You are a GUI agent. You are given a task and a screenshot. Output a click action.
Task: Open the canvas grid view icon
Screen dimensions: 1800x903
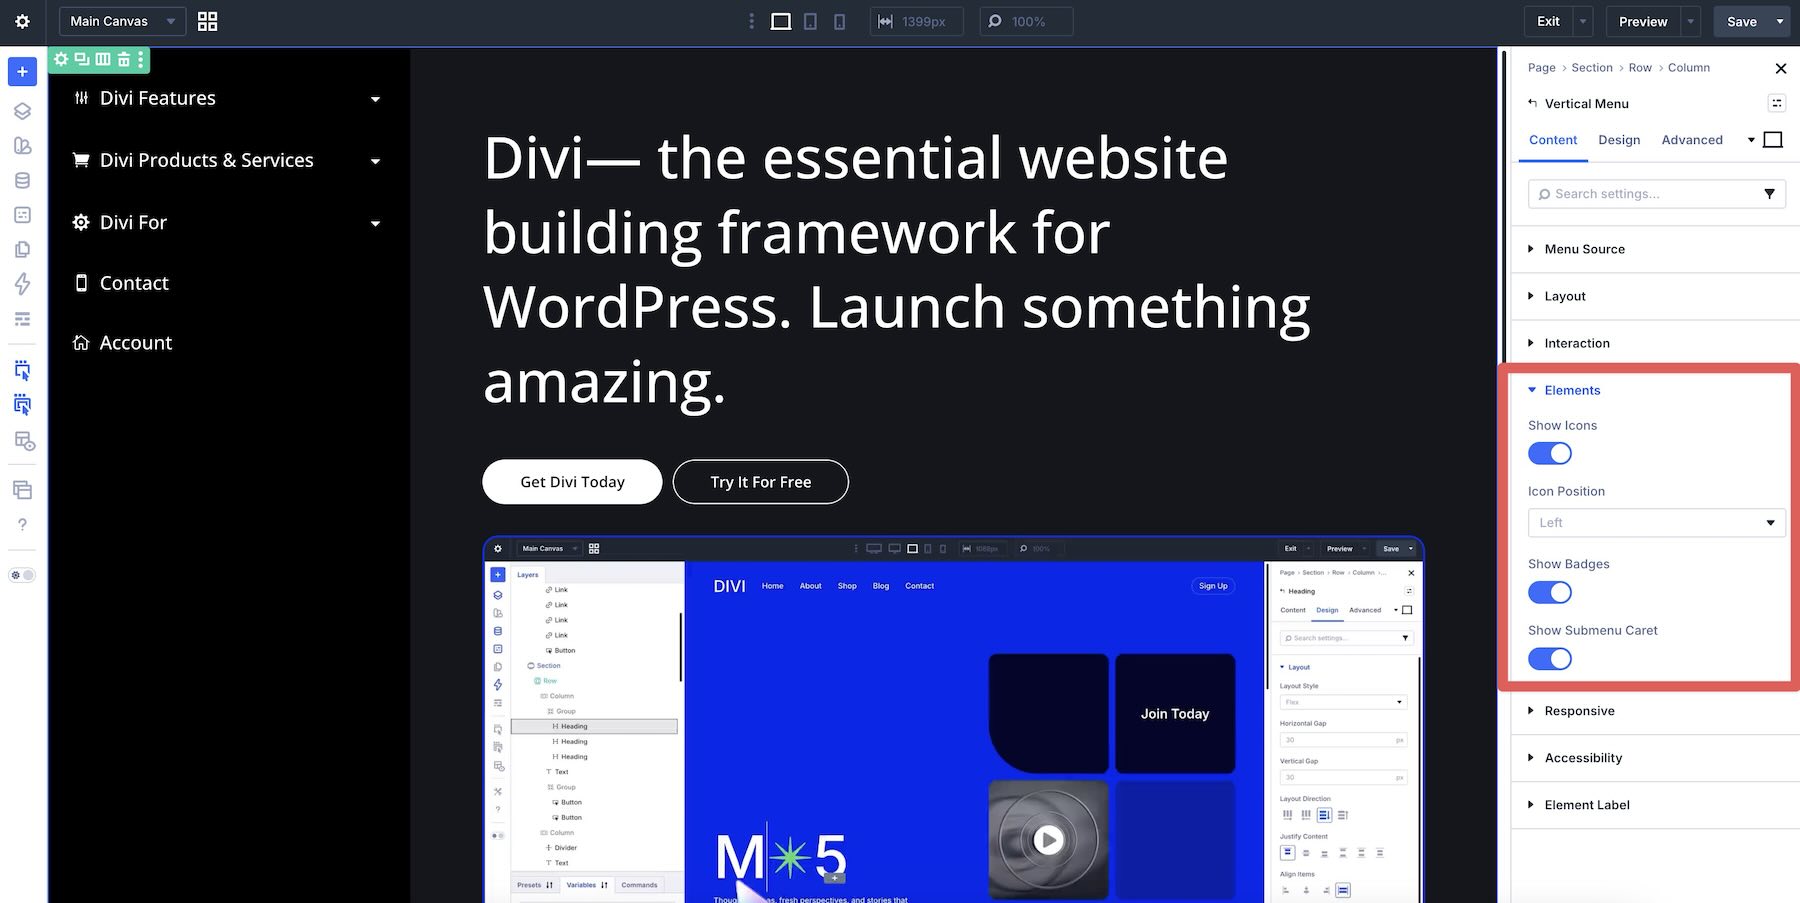(207, 21)
